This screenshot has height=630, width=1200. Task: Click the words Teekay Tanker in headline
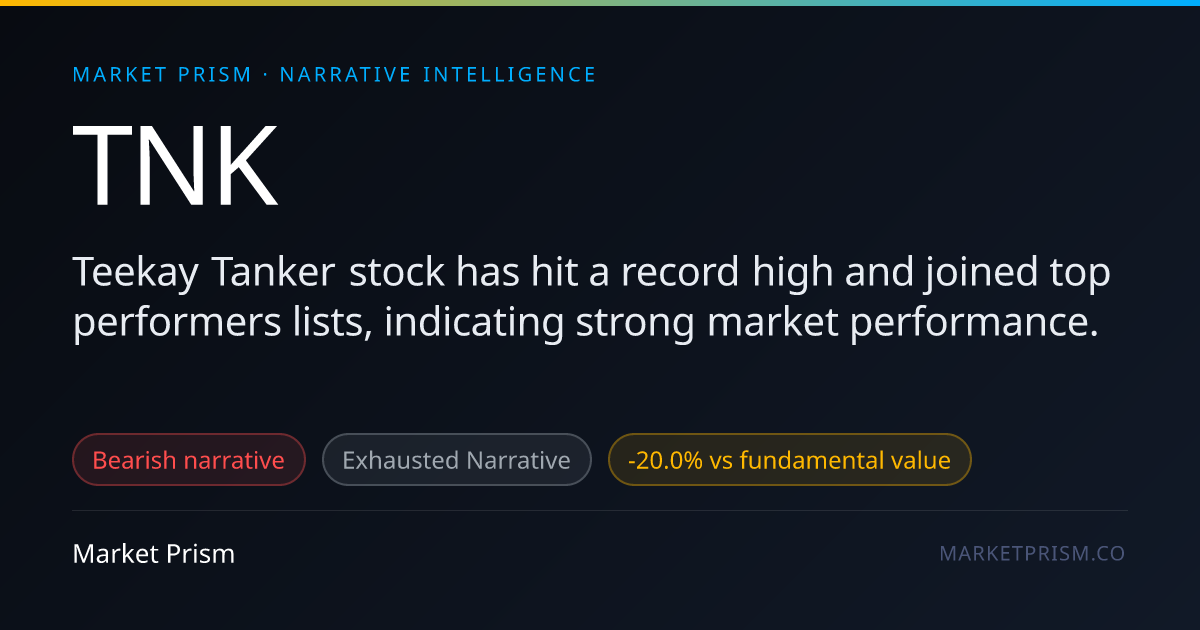(204, 272)
